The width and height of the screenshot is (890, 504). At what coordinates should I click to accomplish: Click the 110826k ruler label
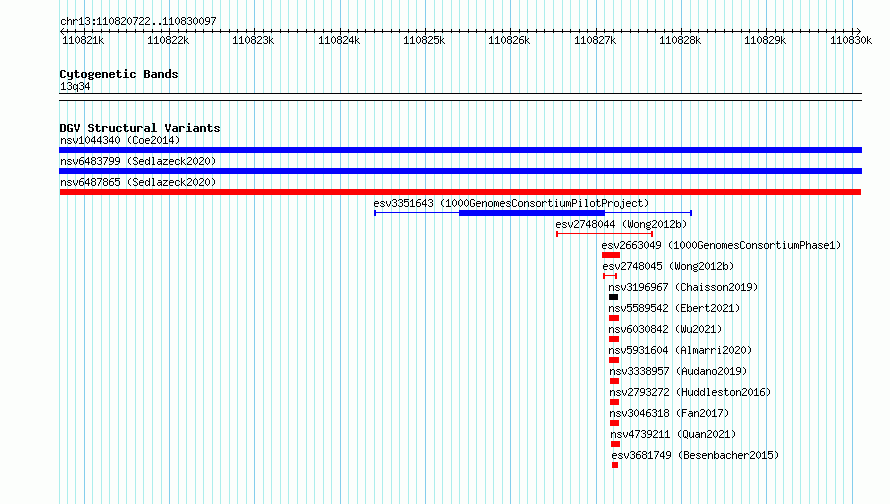(509, 40)
